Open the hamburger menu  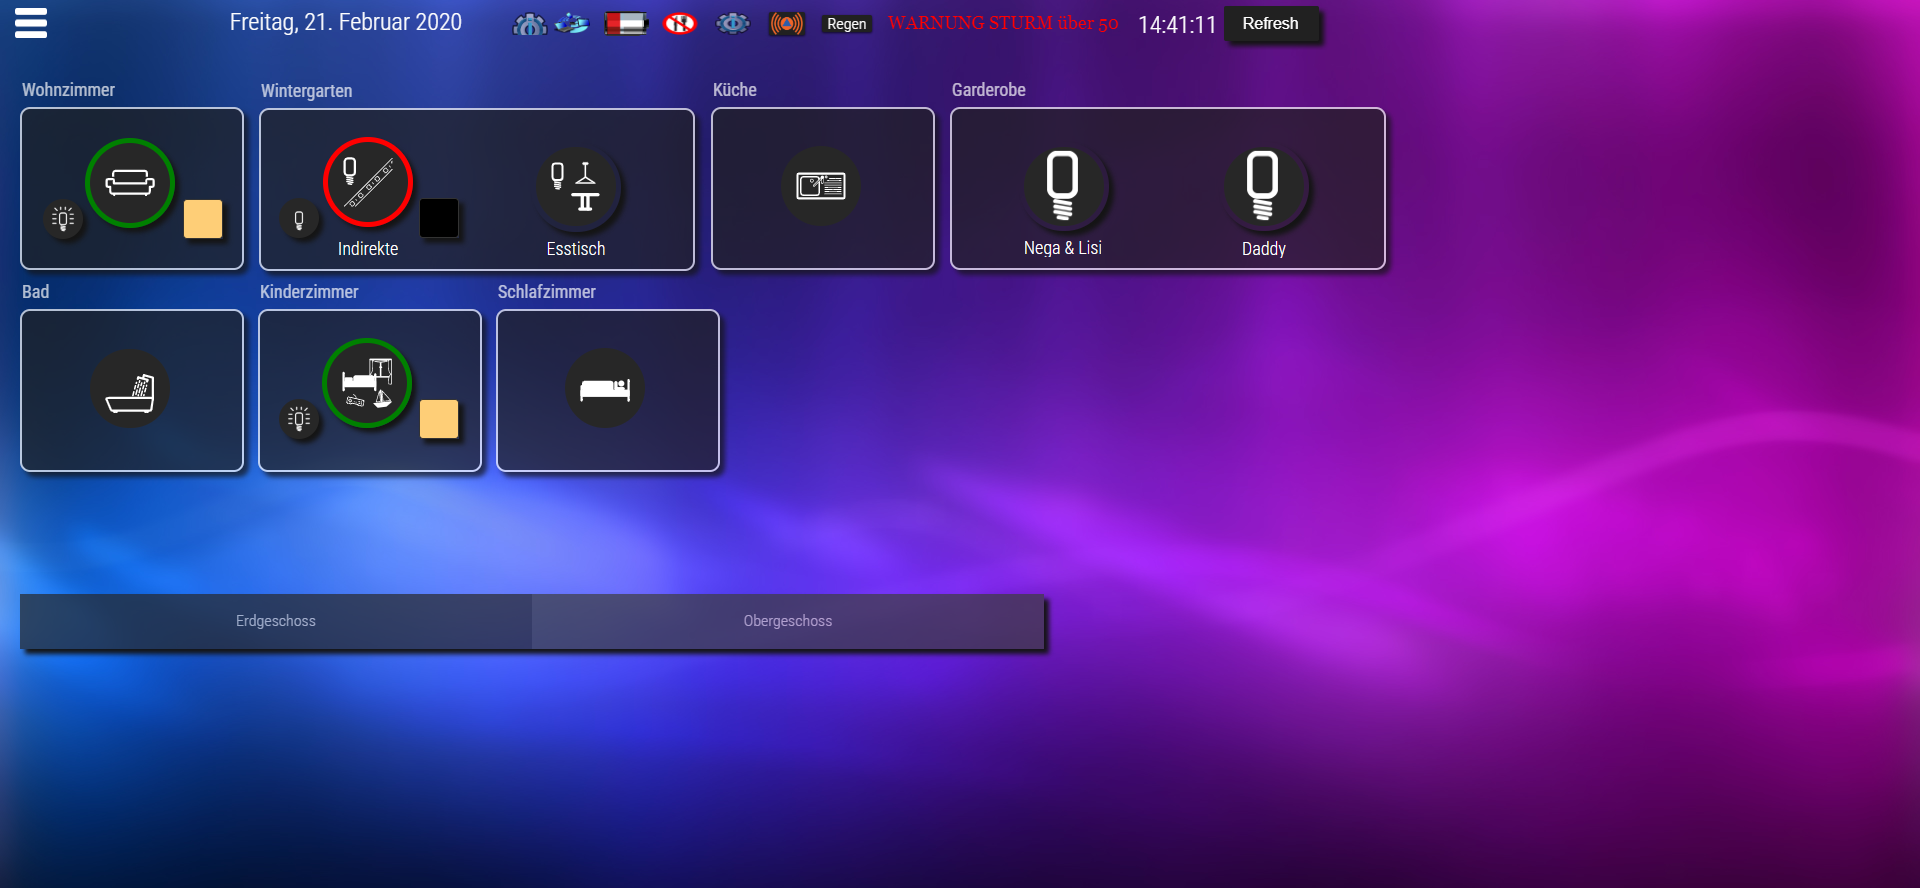[x=31, y=23]
